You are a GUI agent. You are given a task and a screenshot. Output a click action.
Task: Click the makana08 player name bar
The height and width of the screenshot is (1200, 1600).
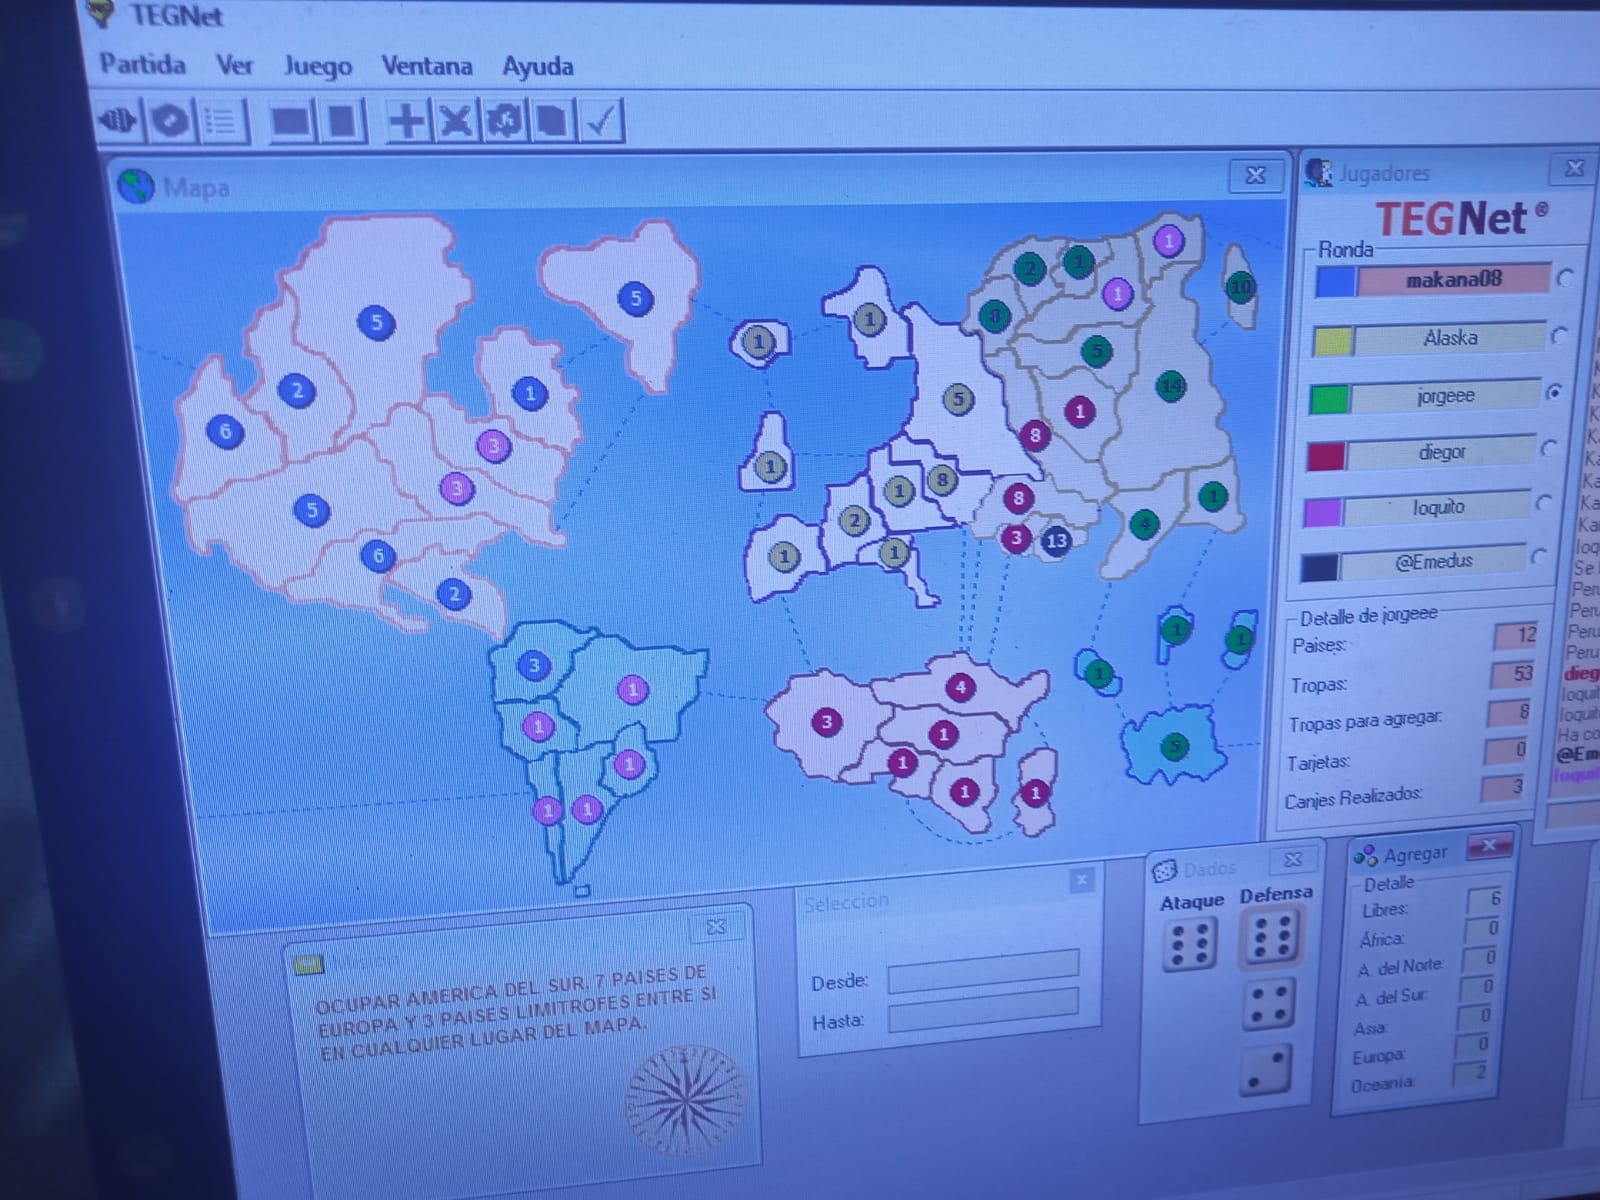(x=1453, y=280)
